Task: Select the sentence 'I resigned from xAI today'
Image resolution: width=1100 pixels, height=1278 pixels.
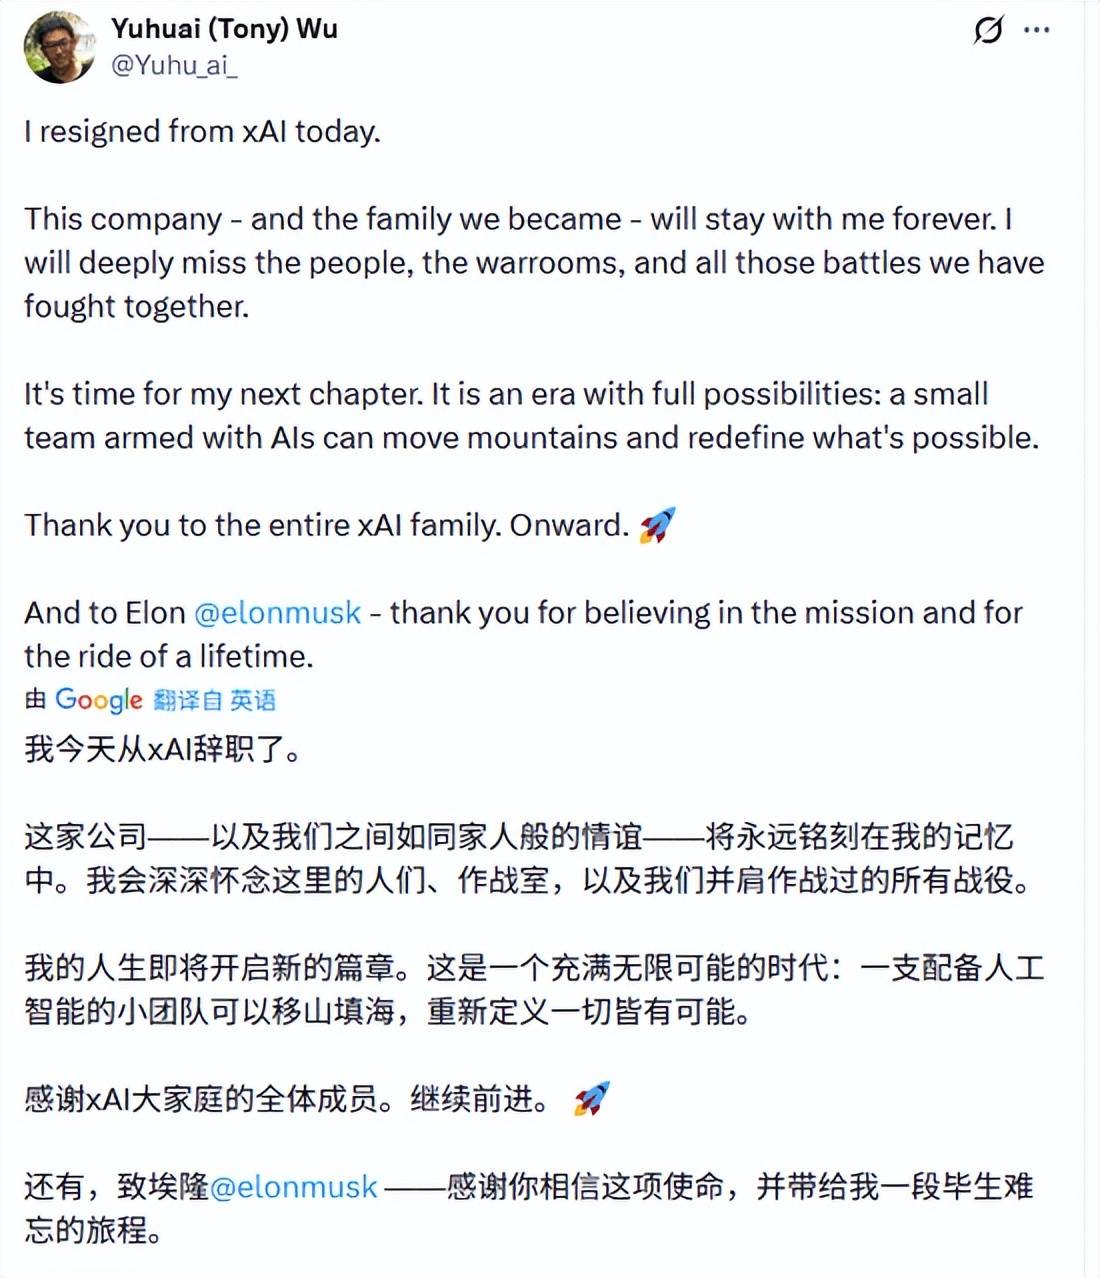Action: pyautogui.click(x=200, y=131)
